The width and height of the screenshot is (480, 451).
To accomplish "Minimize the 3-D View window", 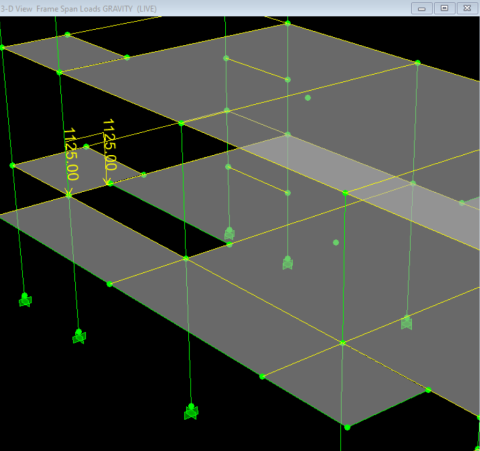I will tap(422, 8).
